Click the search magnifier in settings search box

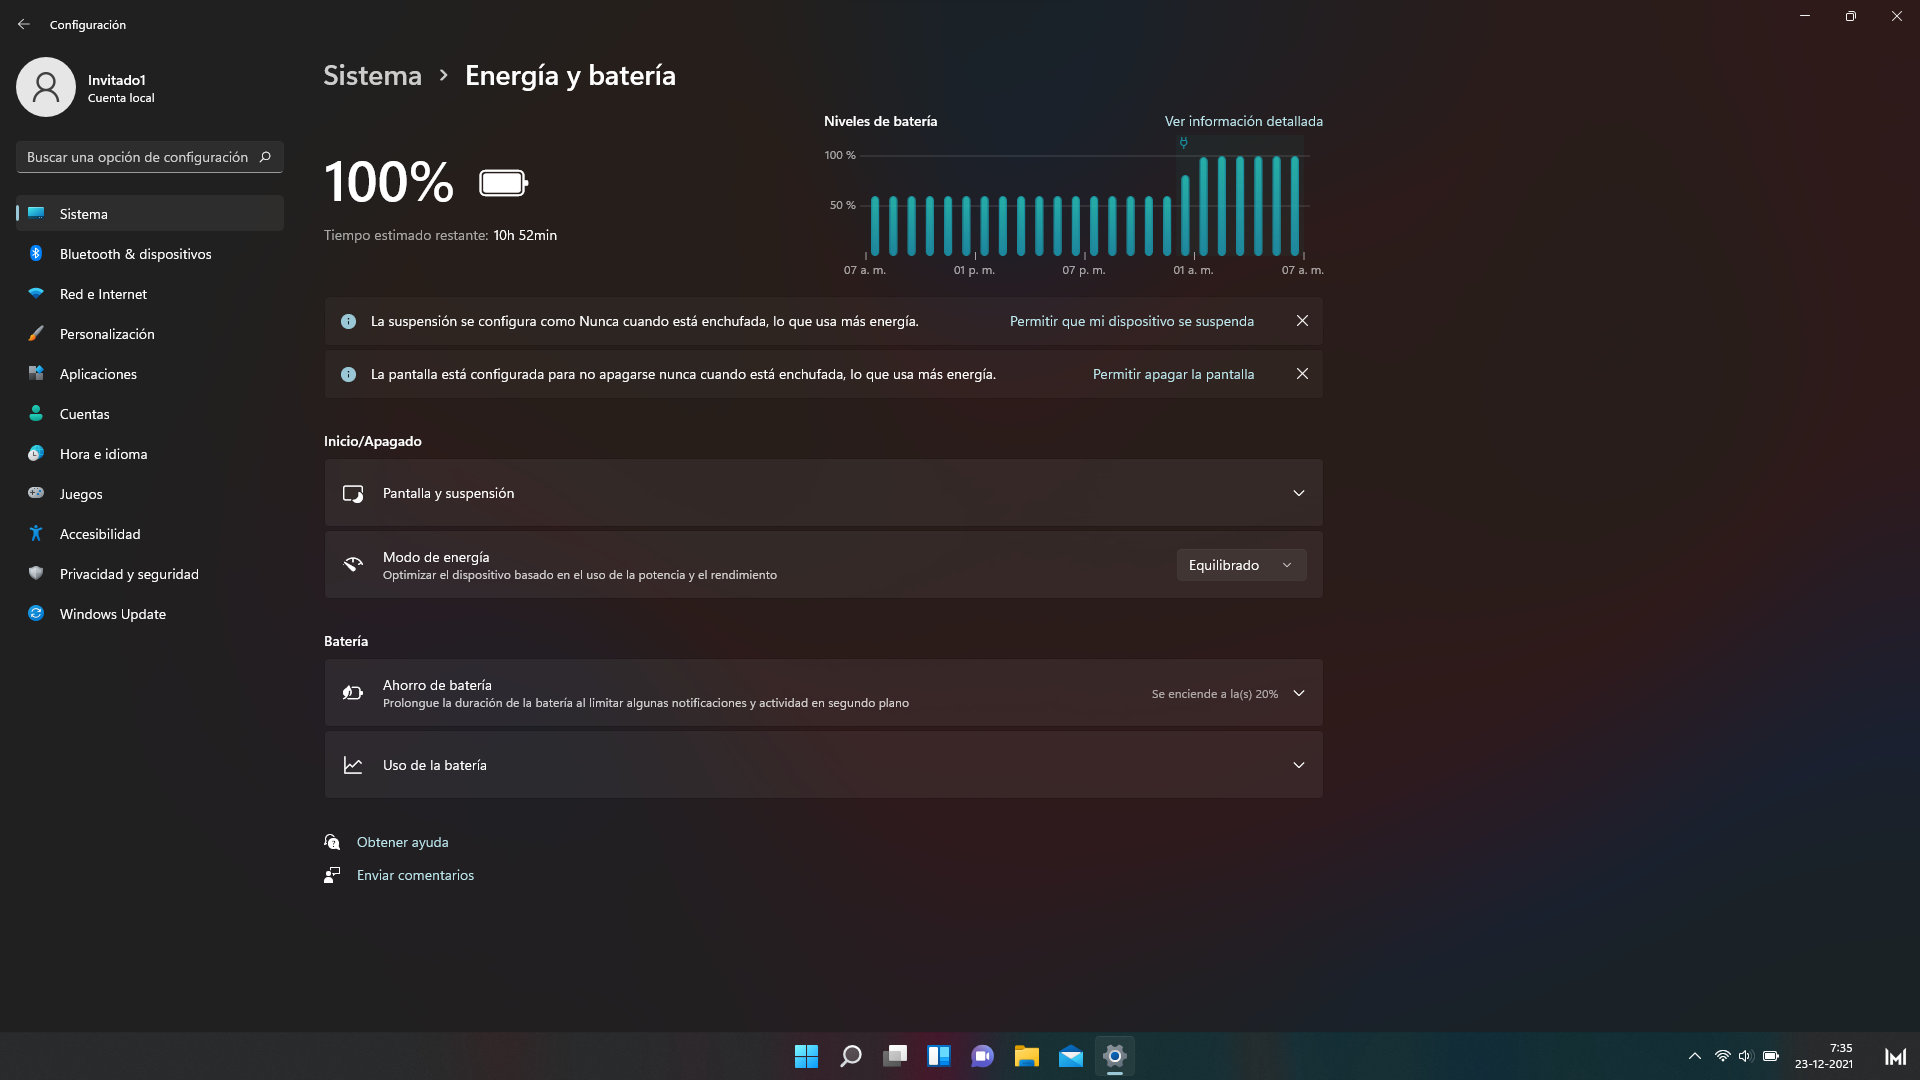(265, 157)
